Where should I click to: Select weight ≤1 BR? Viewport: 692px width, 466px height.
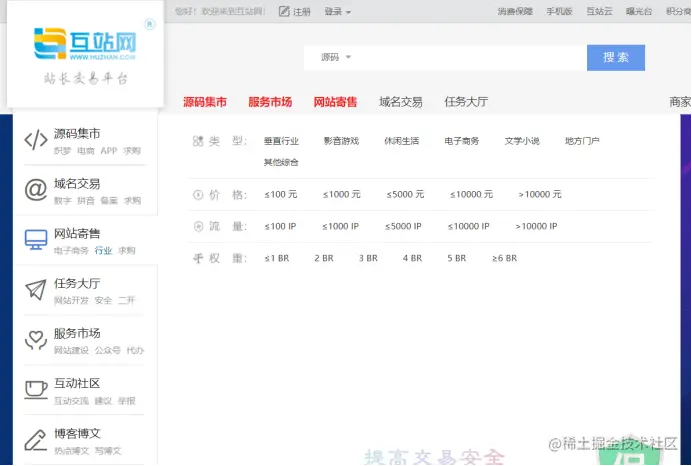[x=277, y=259]
